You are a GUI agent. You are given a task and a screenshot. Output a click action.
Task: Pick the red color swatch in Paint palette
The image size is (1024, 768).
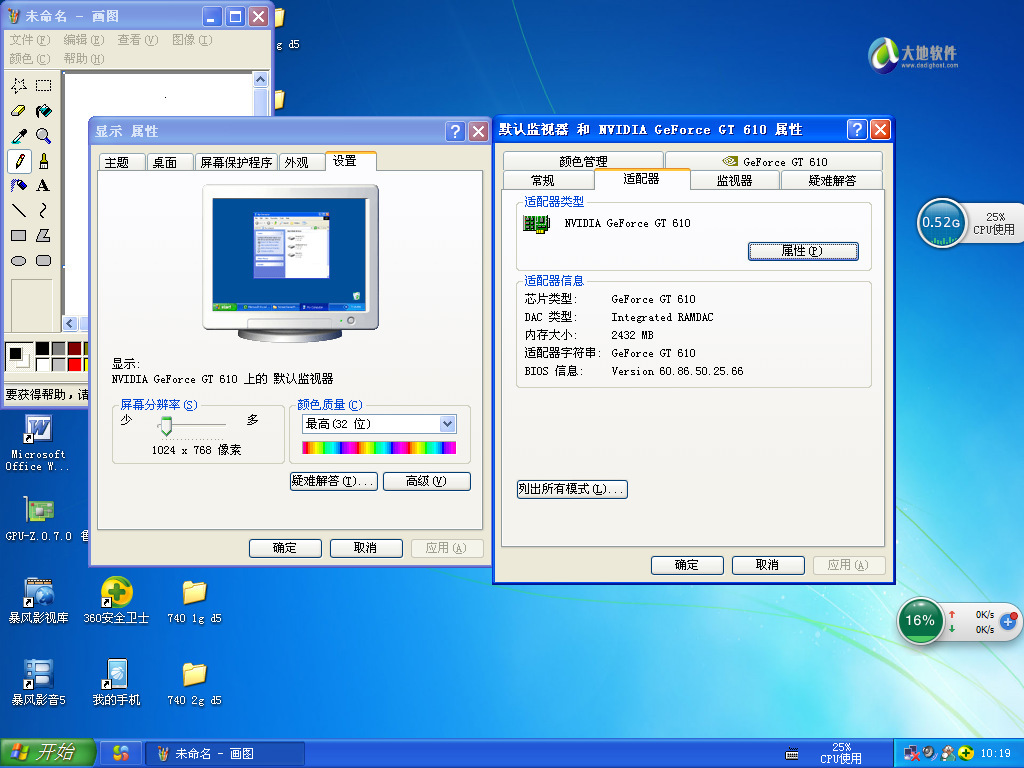(75, 364)
